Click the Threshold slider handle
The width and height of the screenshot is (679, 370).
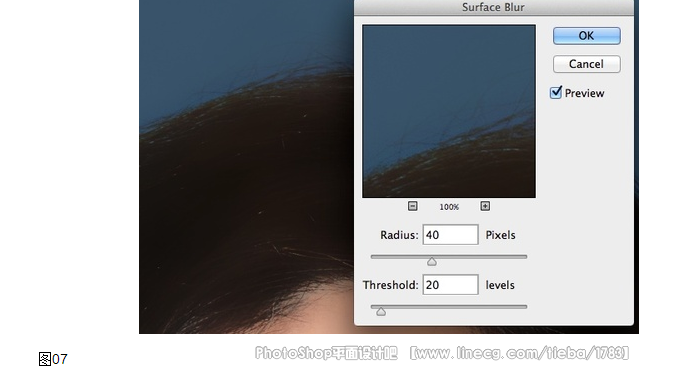pyautogui.click(x=381, y=311)
